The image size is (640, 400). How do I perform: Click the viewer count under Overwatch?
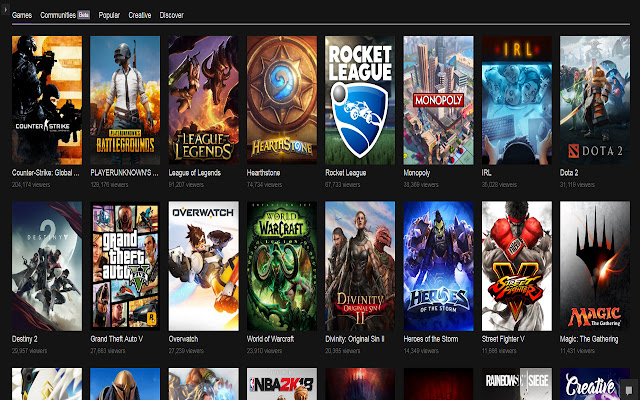click(186, 351)
